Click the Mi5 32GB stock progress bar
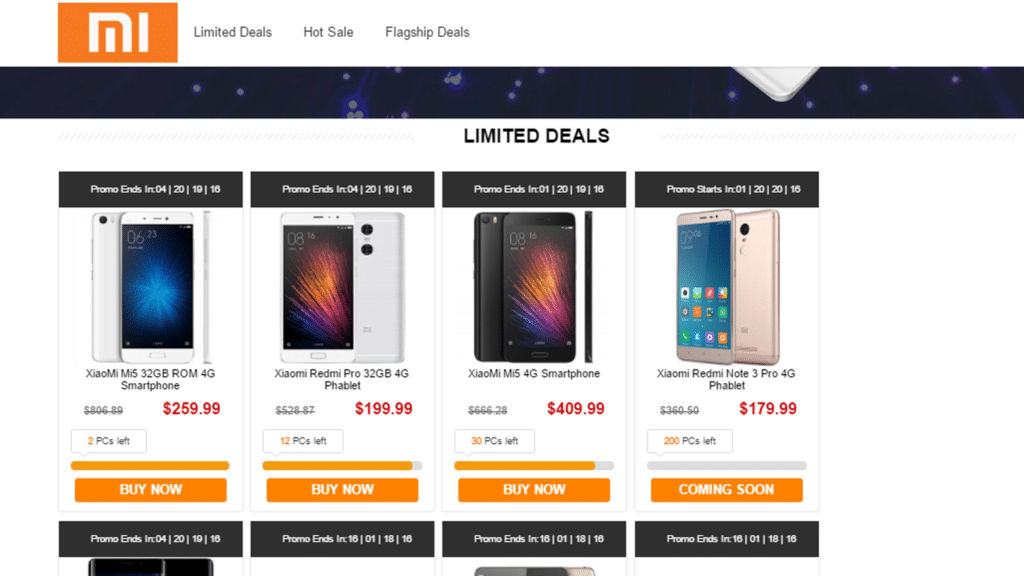 click(x=148, y=465)
